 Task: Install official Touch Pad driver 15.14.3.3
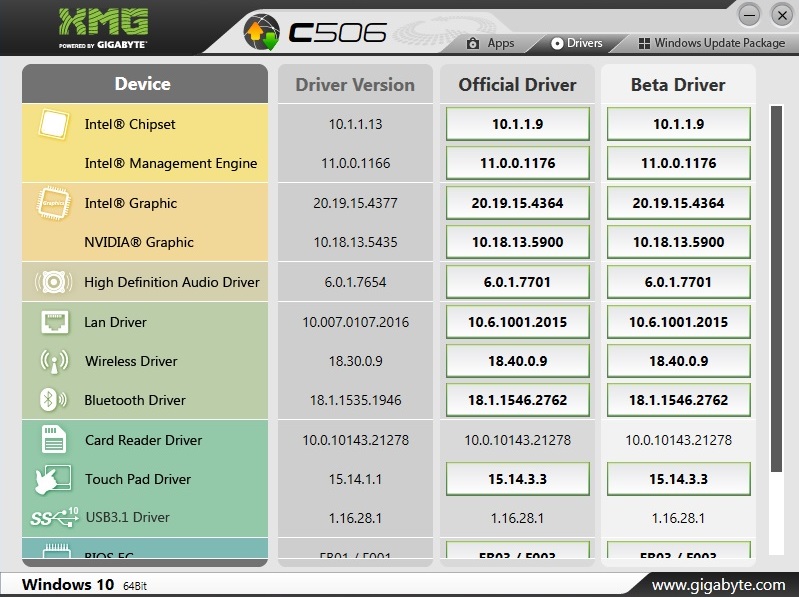click(517, 479)
